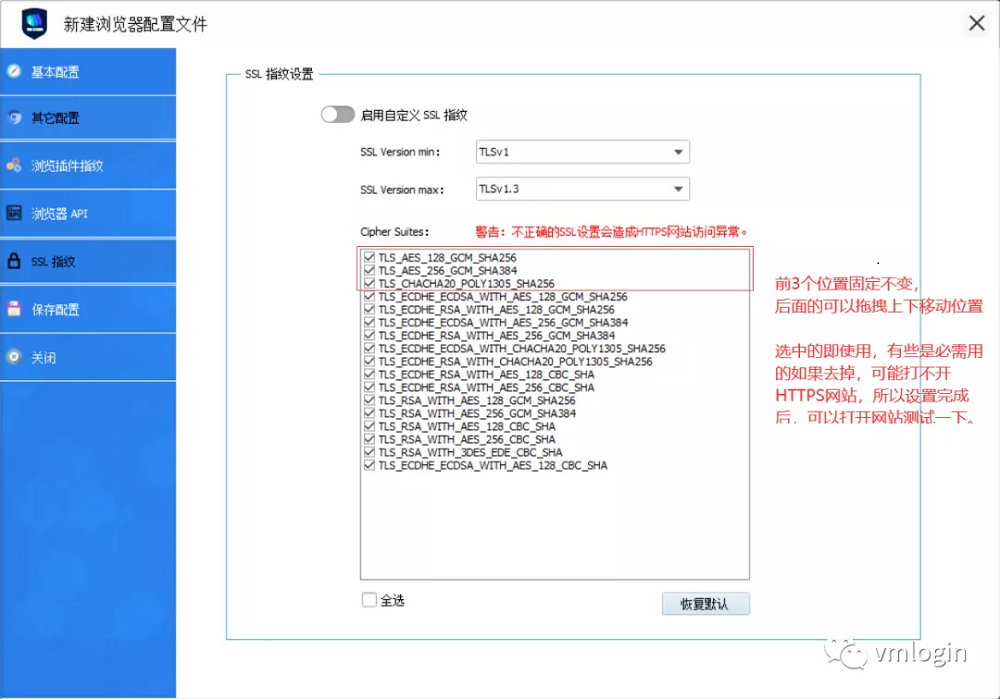Uncheck TLS_AES_128_GCM_SHA256

tap(369, 257)
